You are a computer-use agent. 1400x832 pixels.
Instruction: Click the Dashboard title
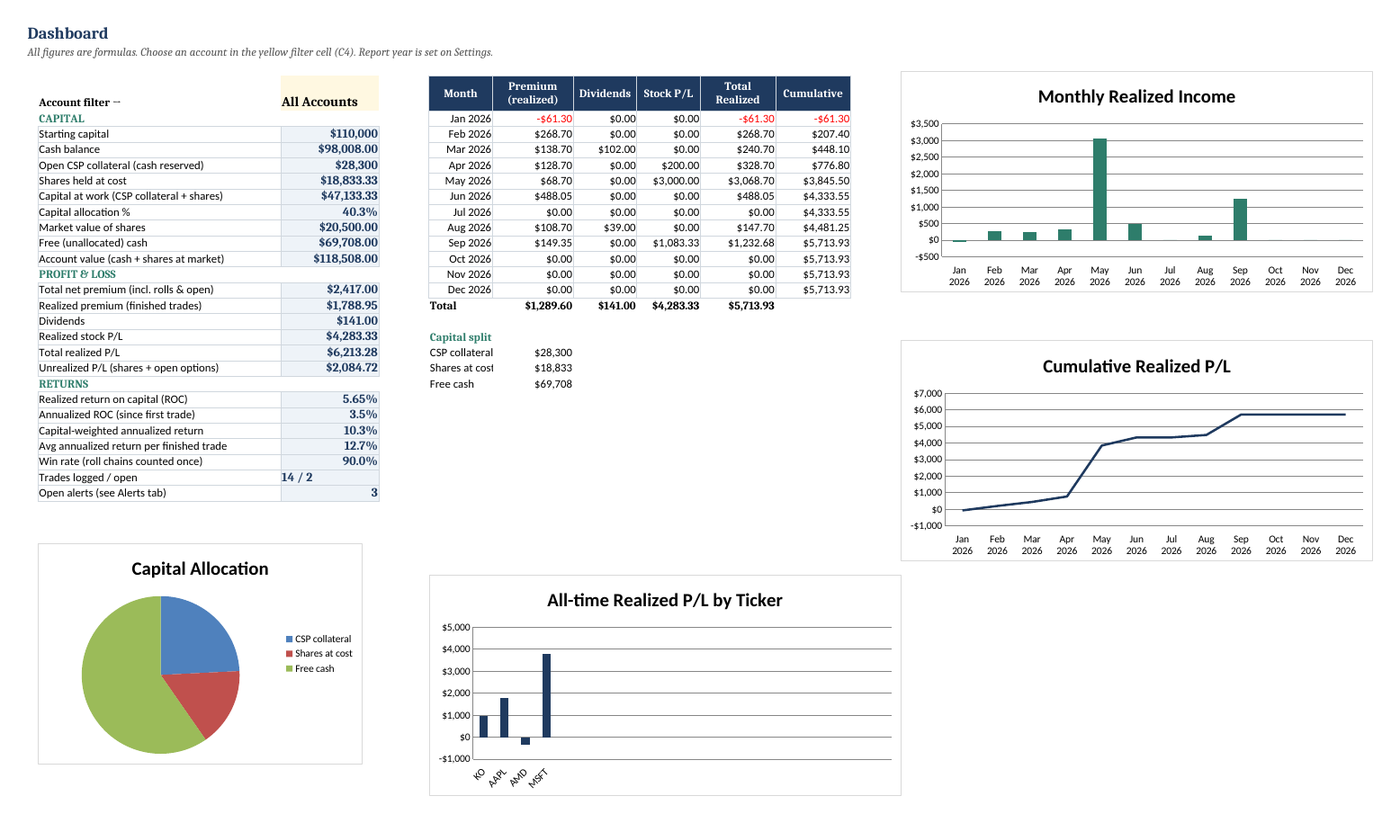point(68,34)
